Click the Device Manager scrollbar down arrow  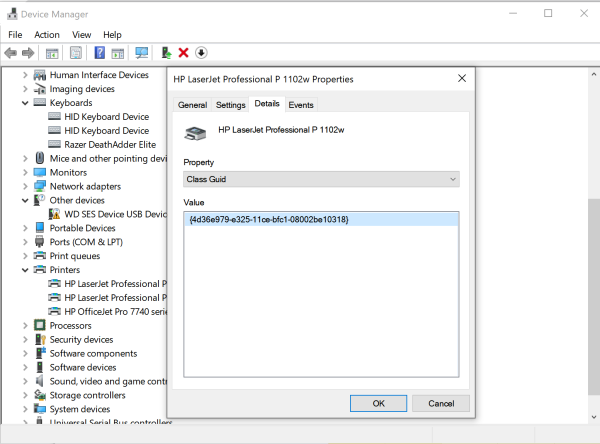click(x=594, y=417)
